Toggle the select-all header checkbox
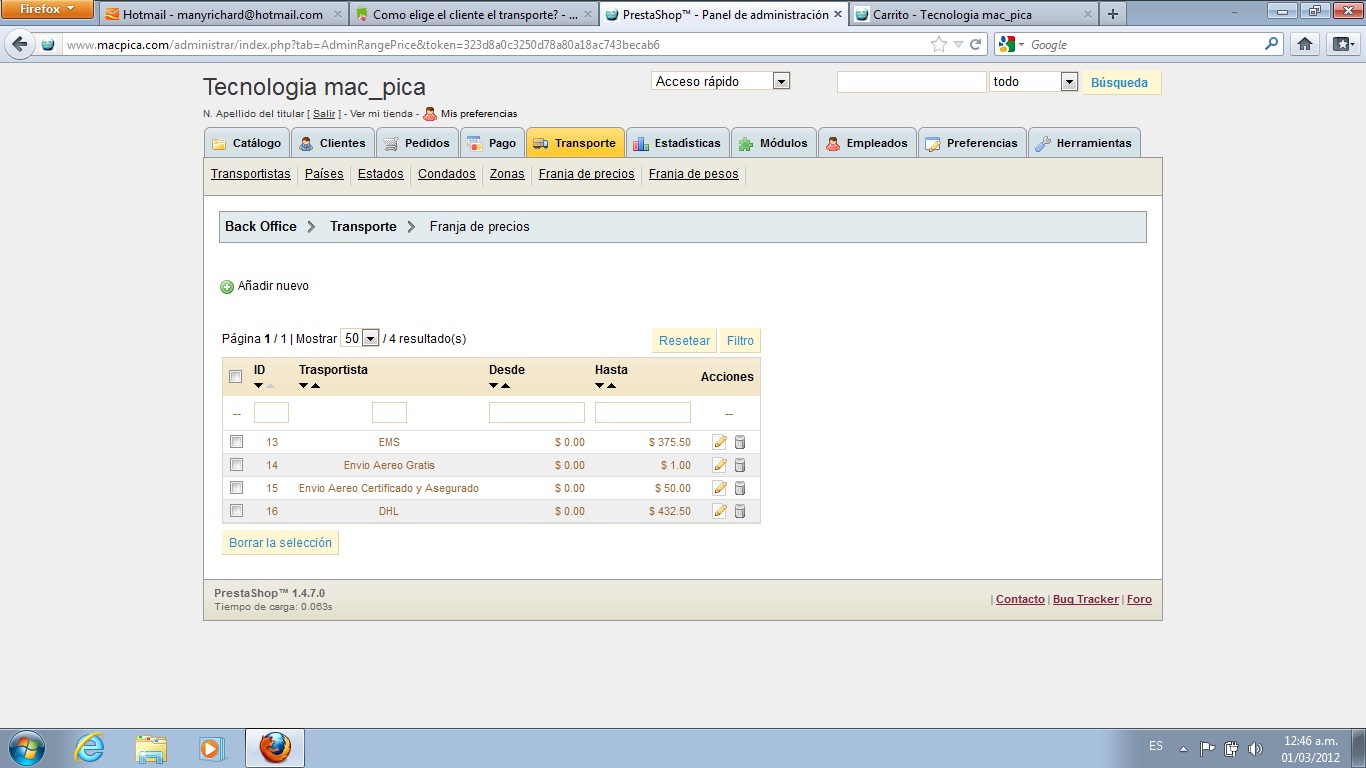Image resolution: width=1366 pixels, height=768 pixels. tap(236, 377)
